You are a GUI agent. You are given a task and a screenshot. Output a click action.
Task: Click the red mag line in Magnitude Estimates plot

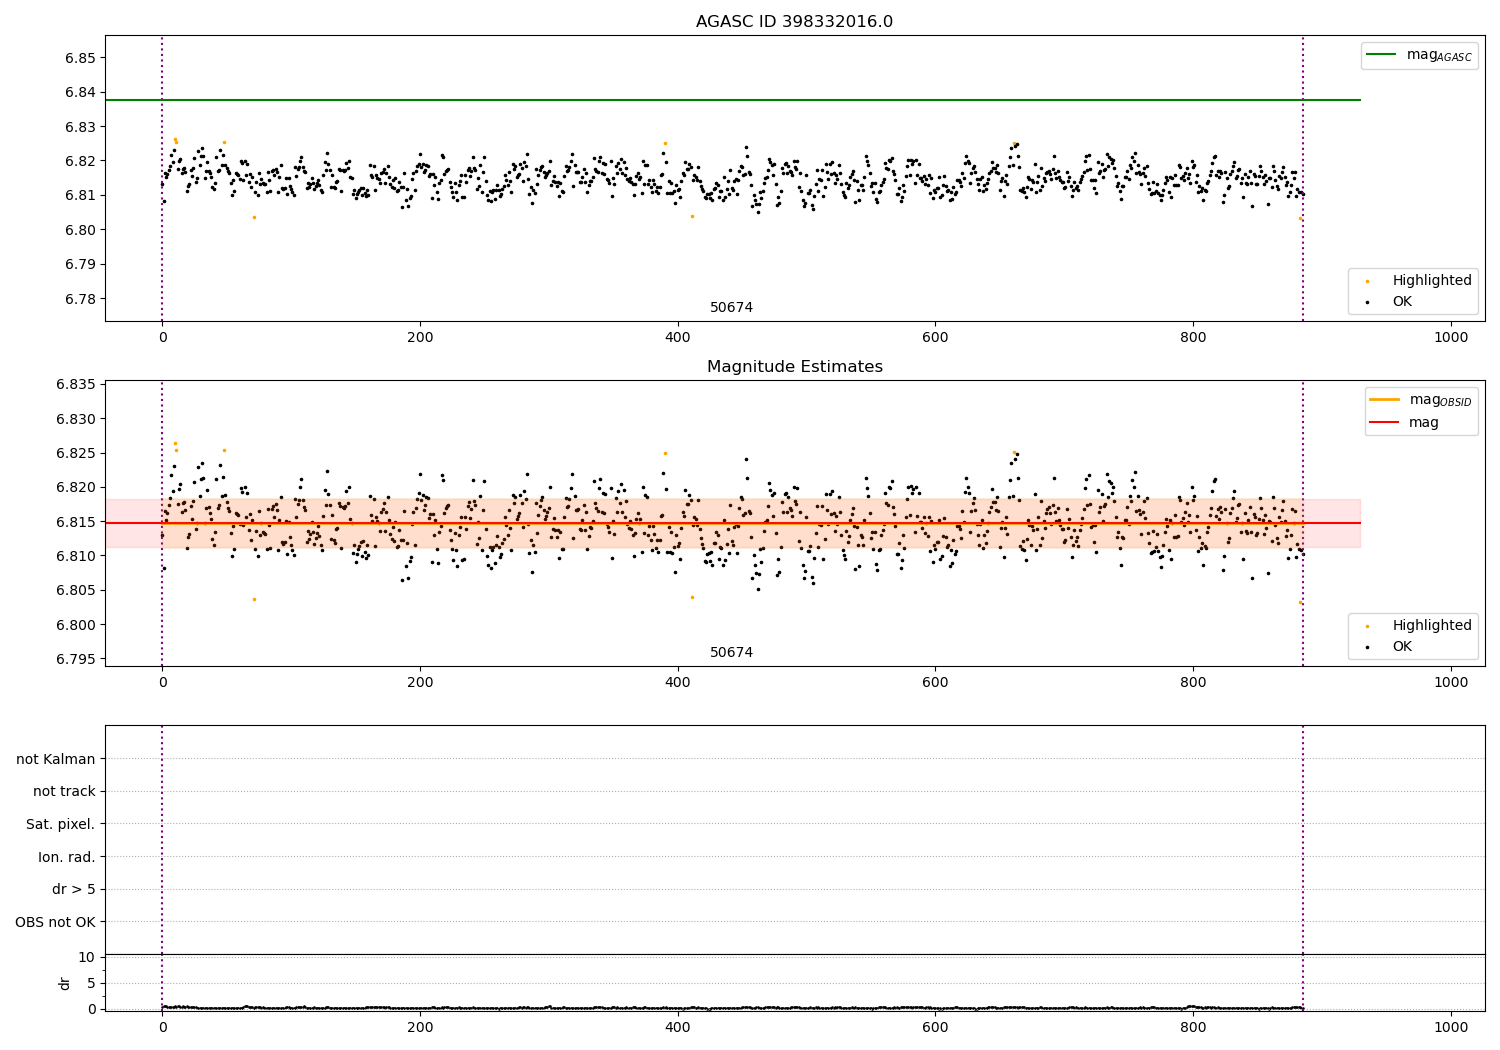point(733,523)
